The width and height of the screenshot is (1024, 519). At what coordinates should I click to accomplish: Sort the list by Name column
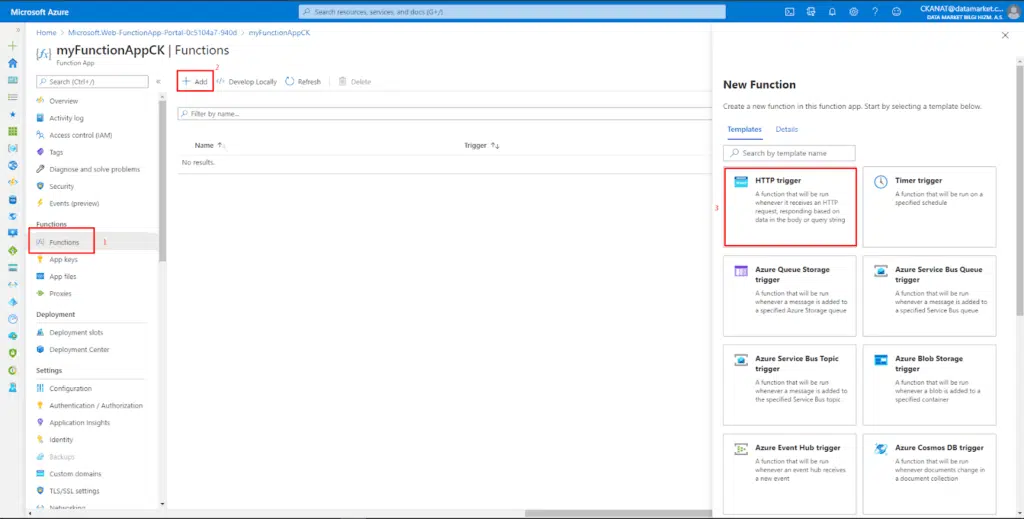coord(209,146)
